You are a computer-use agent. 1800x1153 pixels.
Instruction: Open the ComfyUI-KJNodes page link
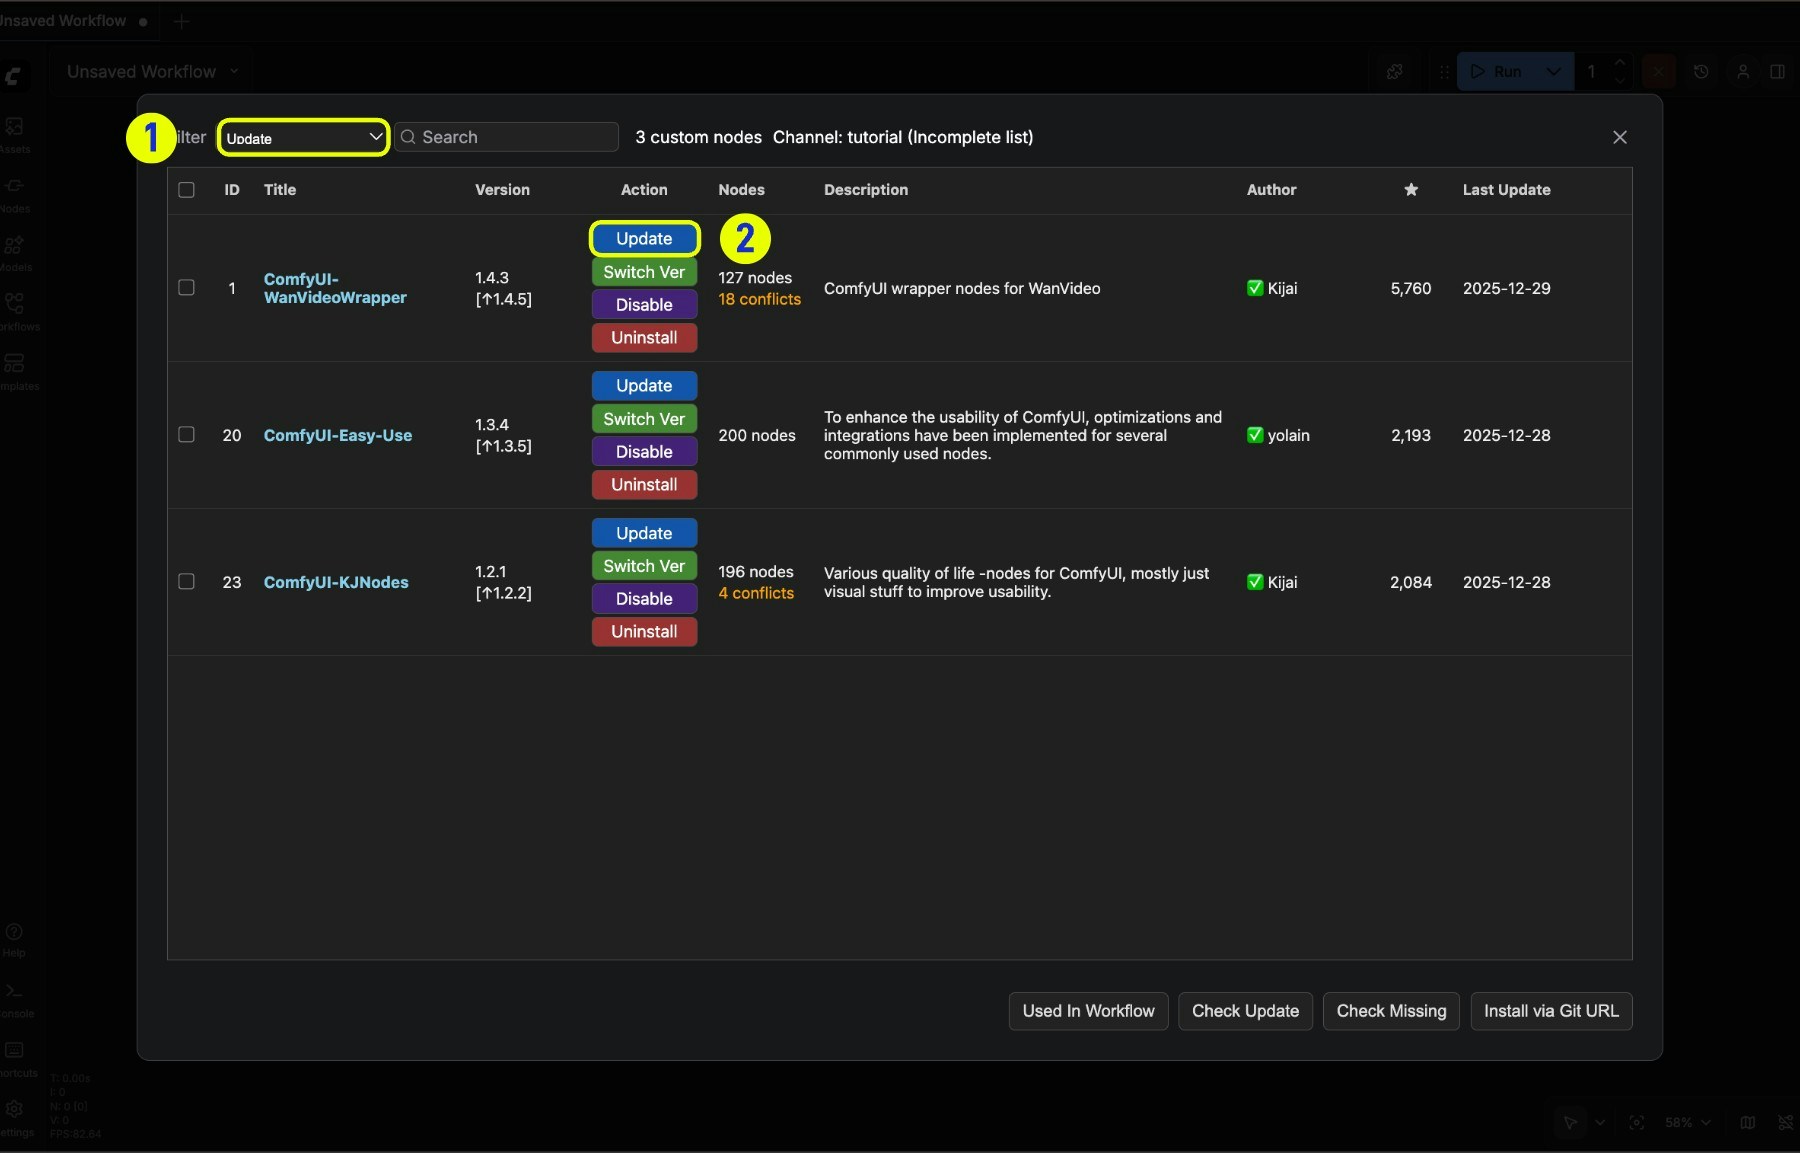335,582
